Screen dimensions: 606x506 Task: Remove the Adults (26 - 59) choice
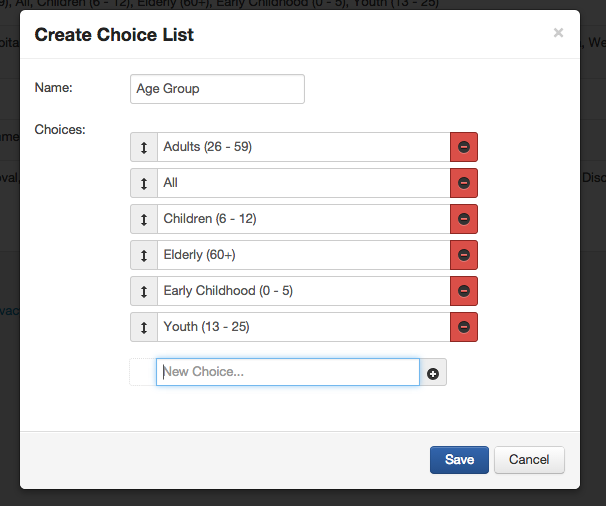click(463, 147)
